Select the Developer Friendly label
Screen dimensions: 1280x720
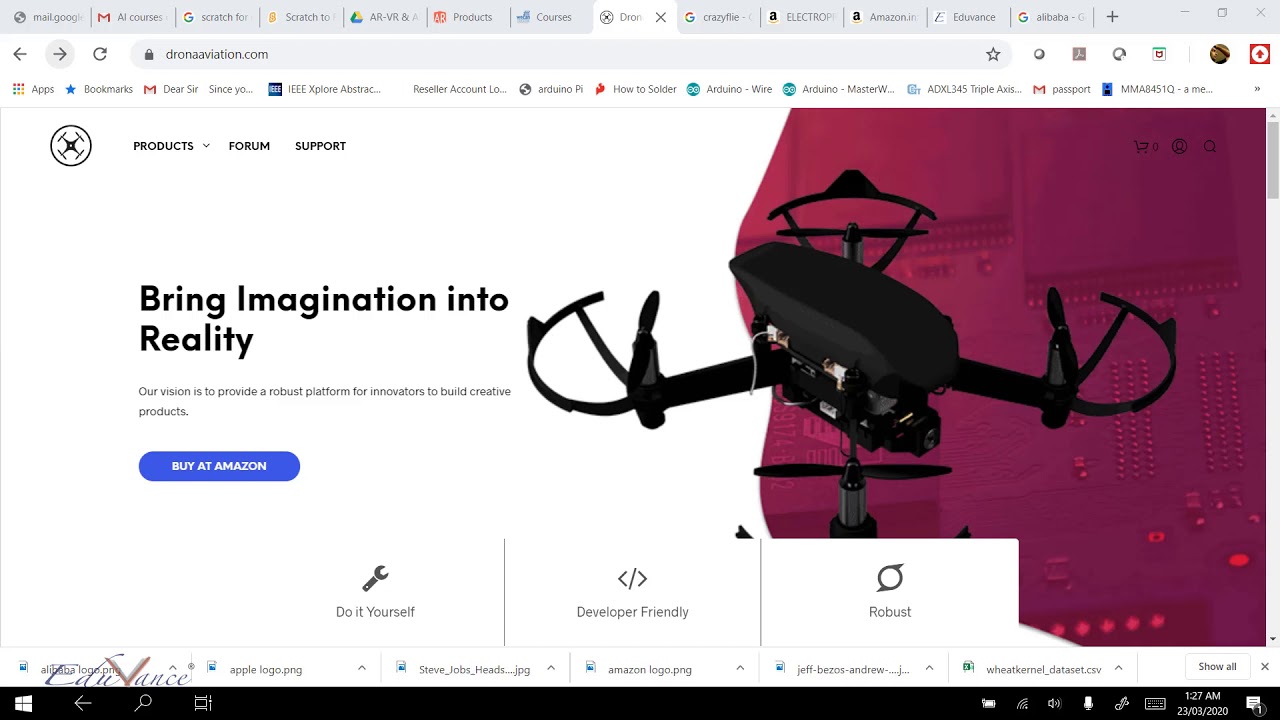pos(633,612)
